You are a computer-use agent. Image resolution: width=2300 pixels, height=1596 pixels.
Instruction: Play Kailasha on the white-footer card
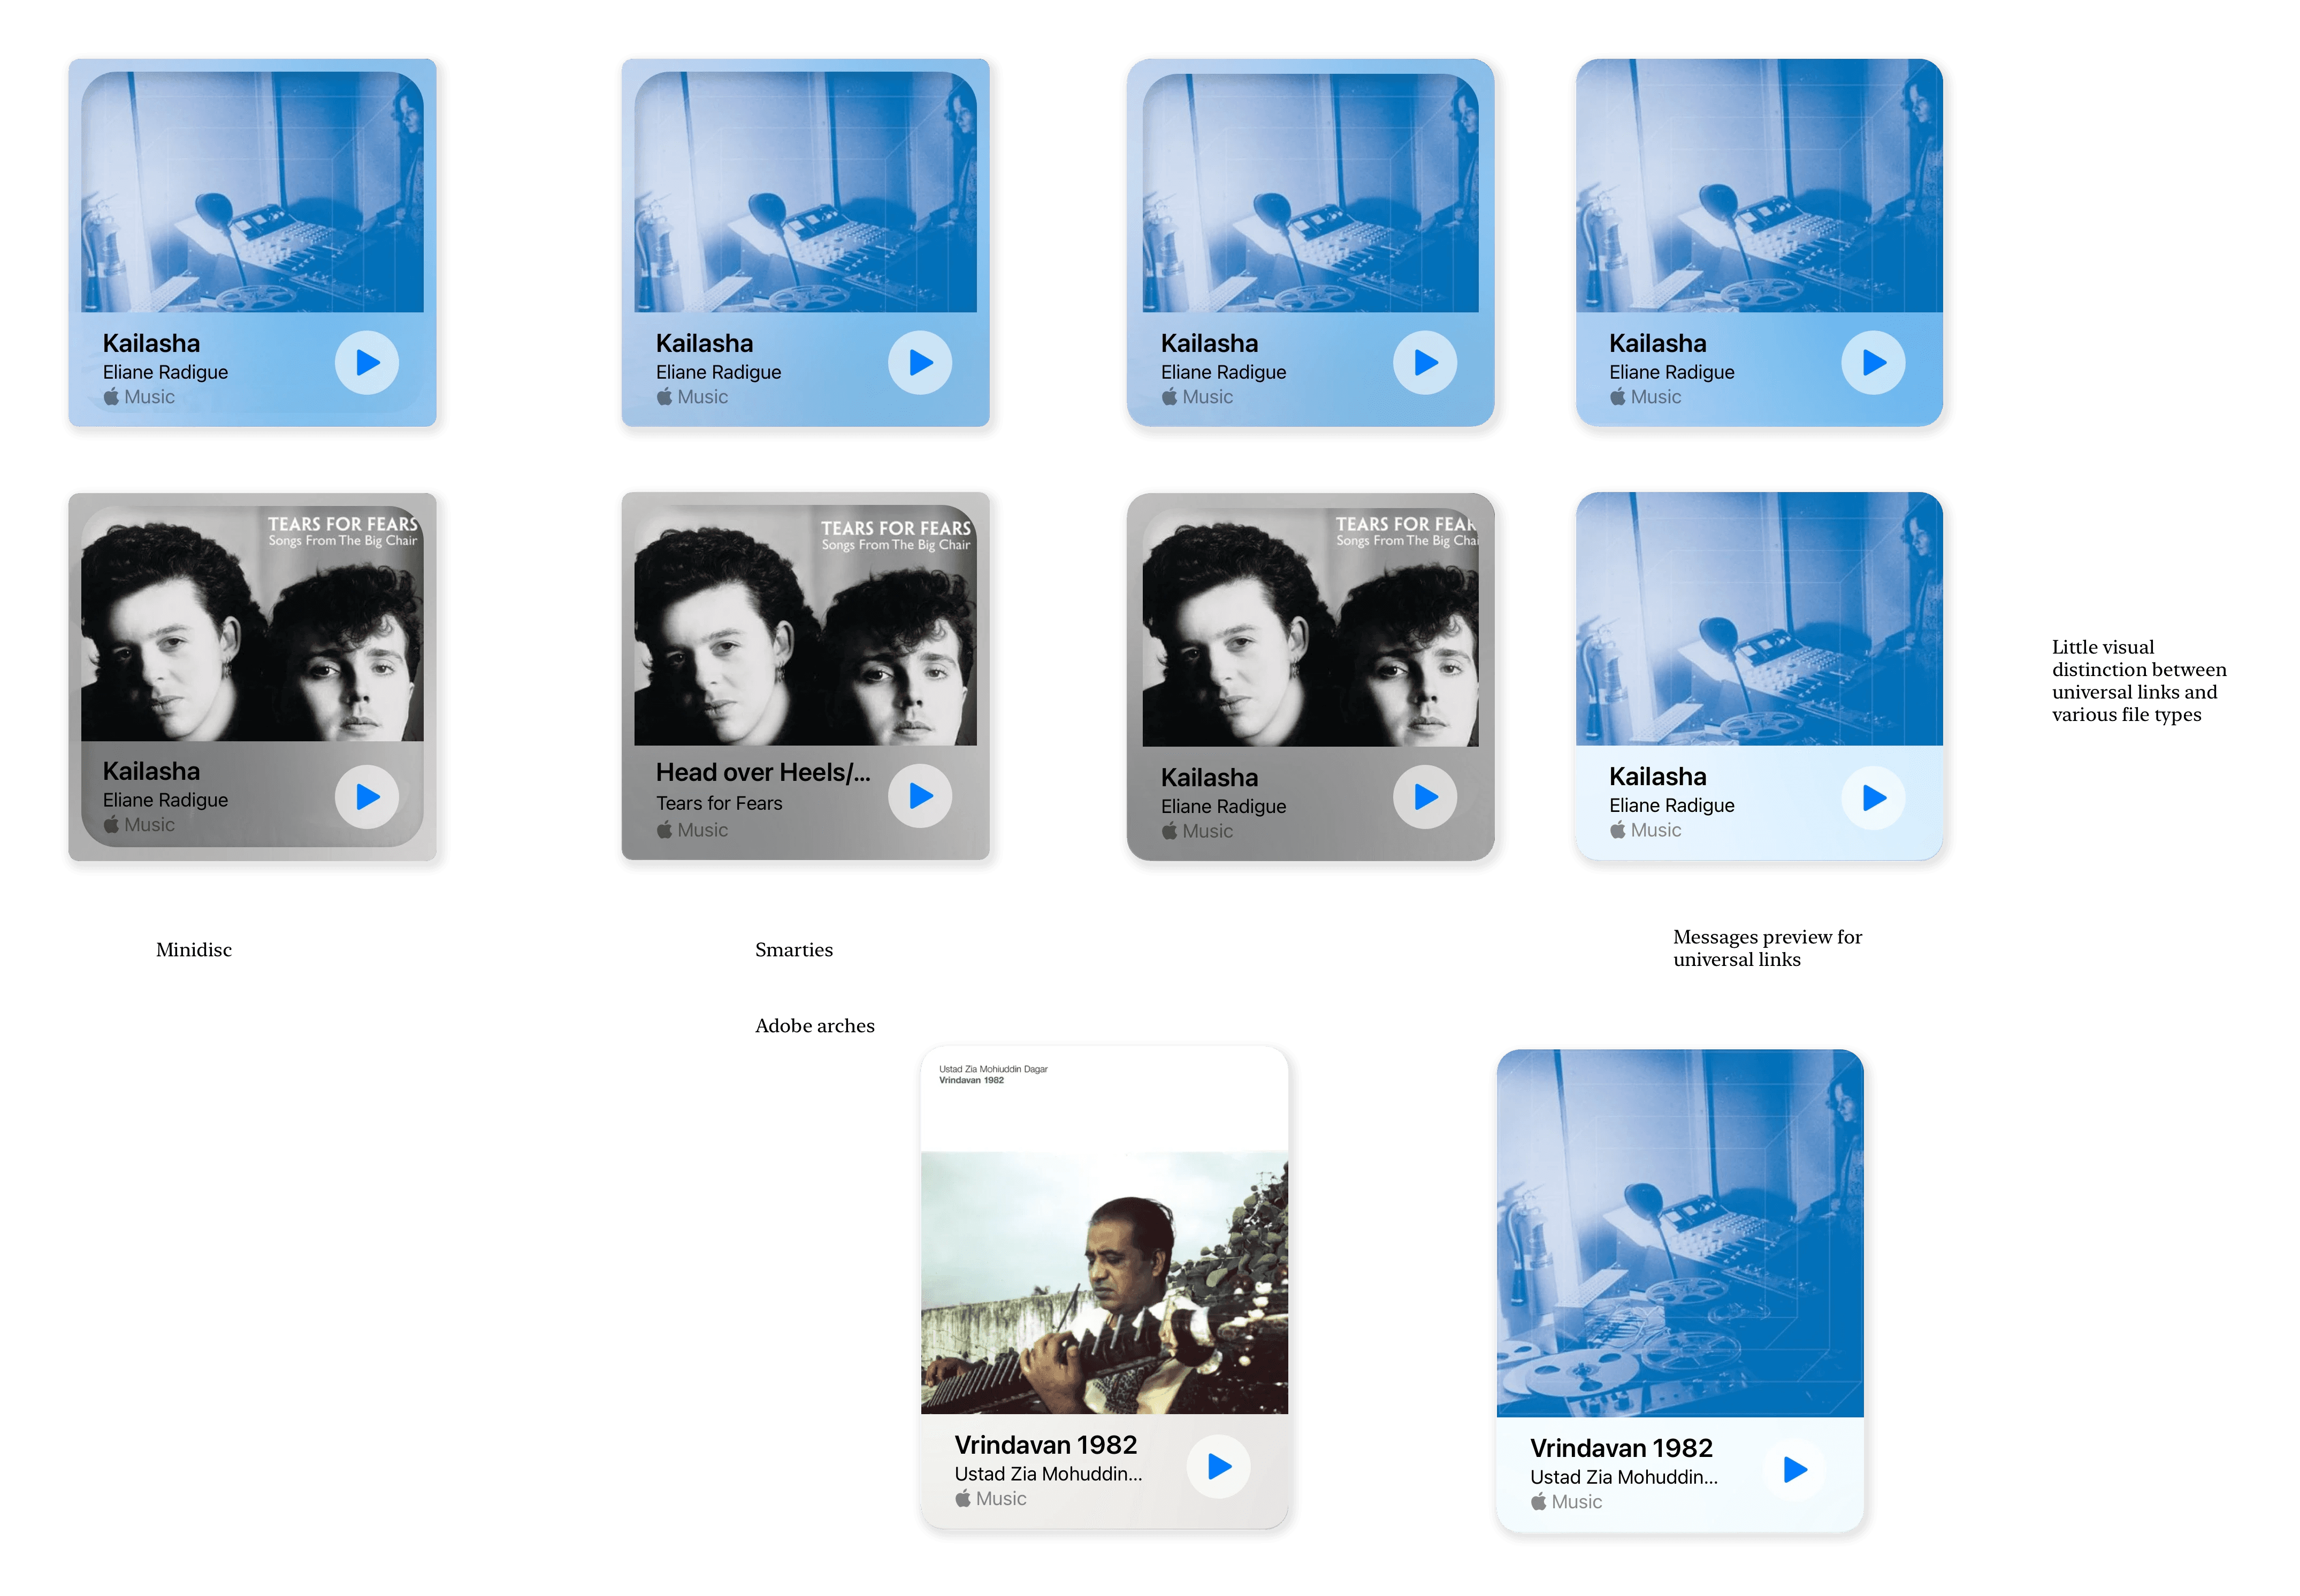click(1873, 797)
